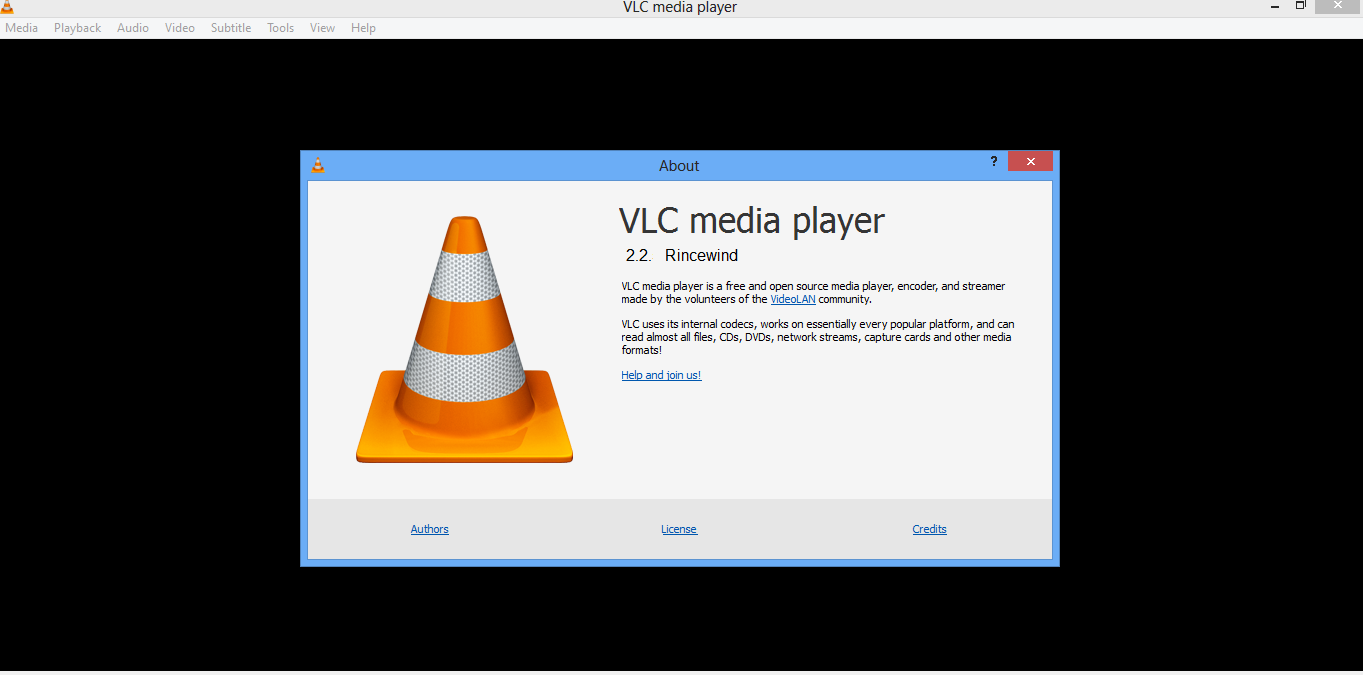Click the large VLC cone logo image
The image size is (1363, 675).
coord(464,340)
